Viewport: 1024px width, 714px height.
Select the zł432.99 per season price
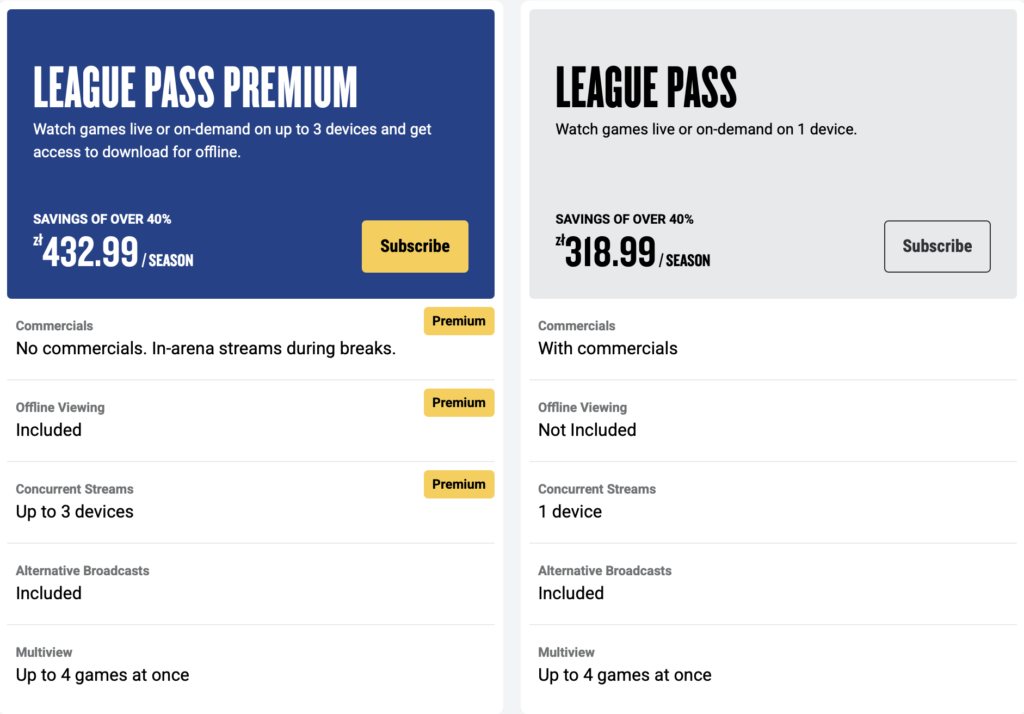click(x=113, y=252)
